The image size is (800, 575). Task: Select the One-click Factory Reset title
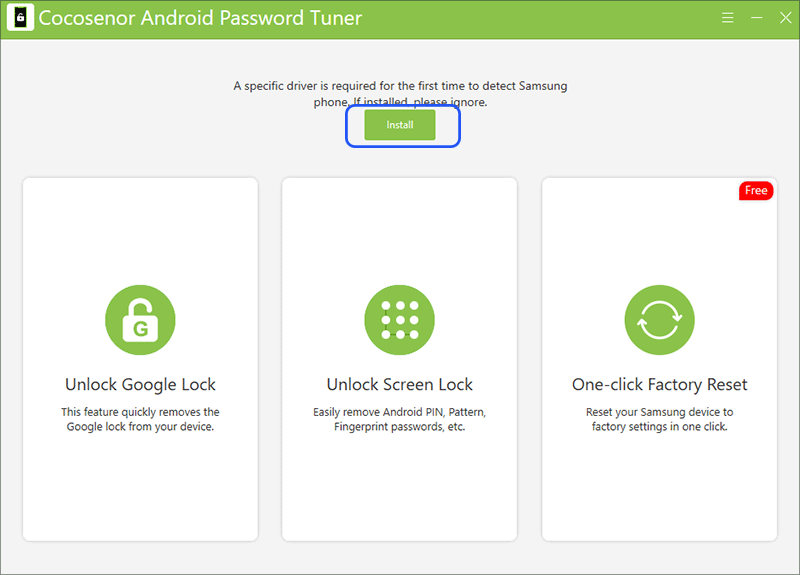point(659,384)
